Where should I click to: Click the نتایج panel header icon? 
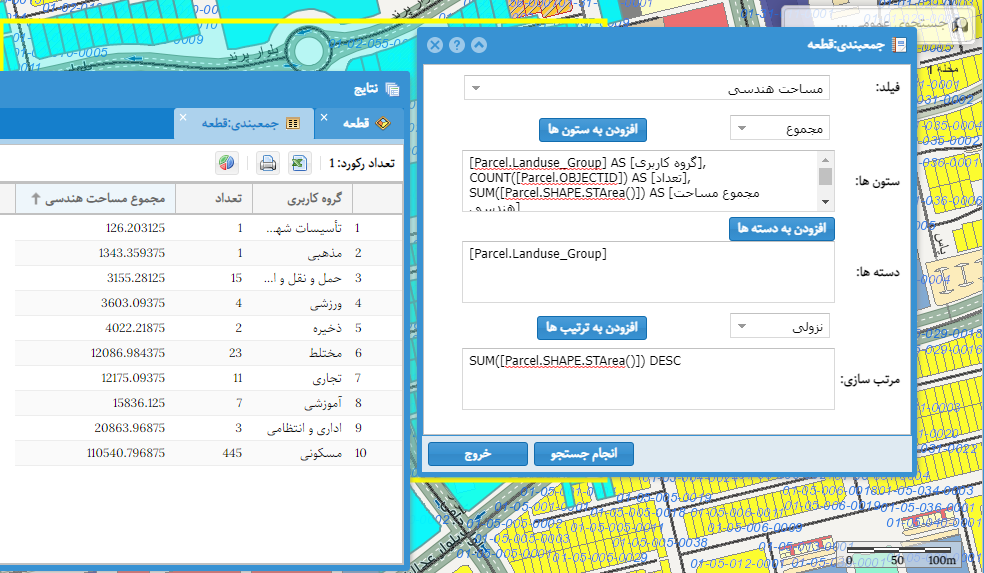(392, 89)
